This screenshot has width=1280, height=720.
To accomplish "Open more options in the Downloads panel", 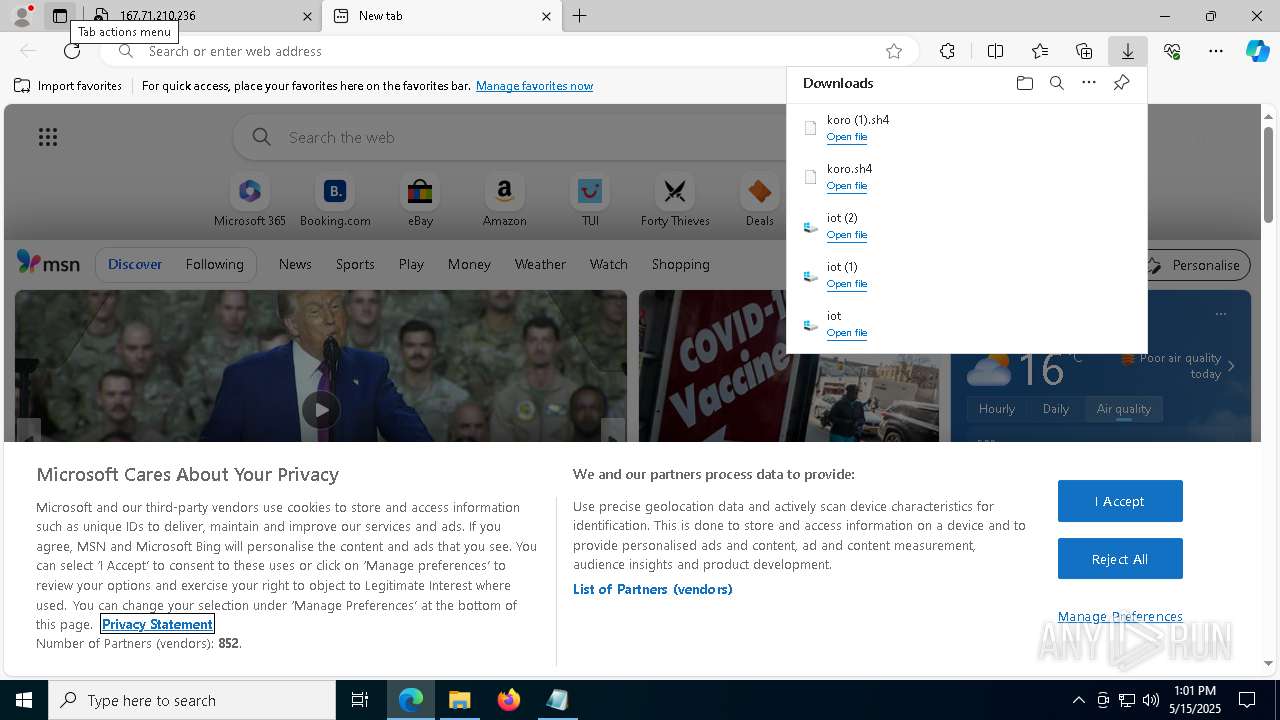I will [x=1089, y=83].
